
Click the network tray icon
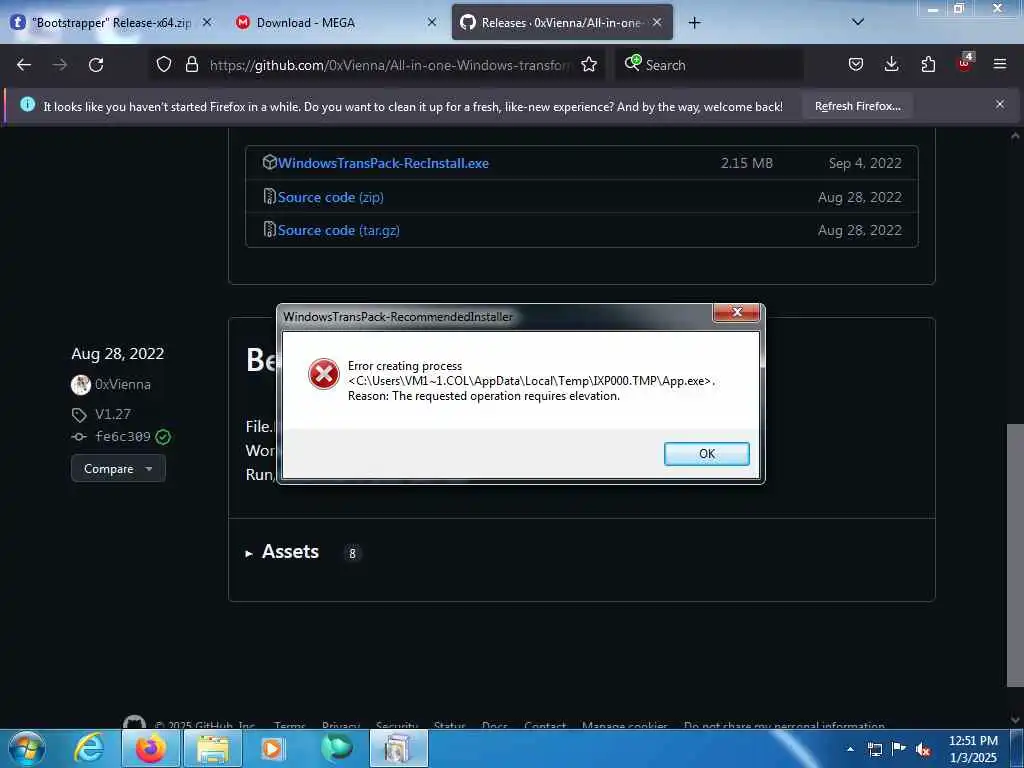tap(875, 749)
